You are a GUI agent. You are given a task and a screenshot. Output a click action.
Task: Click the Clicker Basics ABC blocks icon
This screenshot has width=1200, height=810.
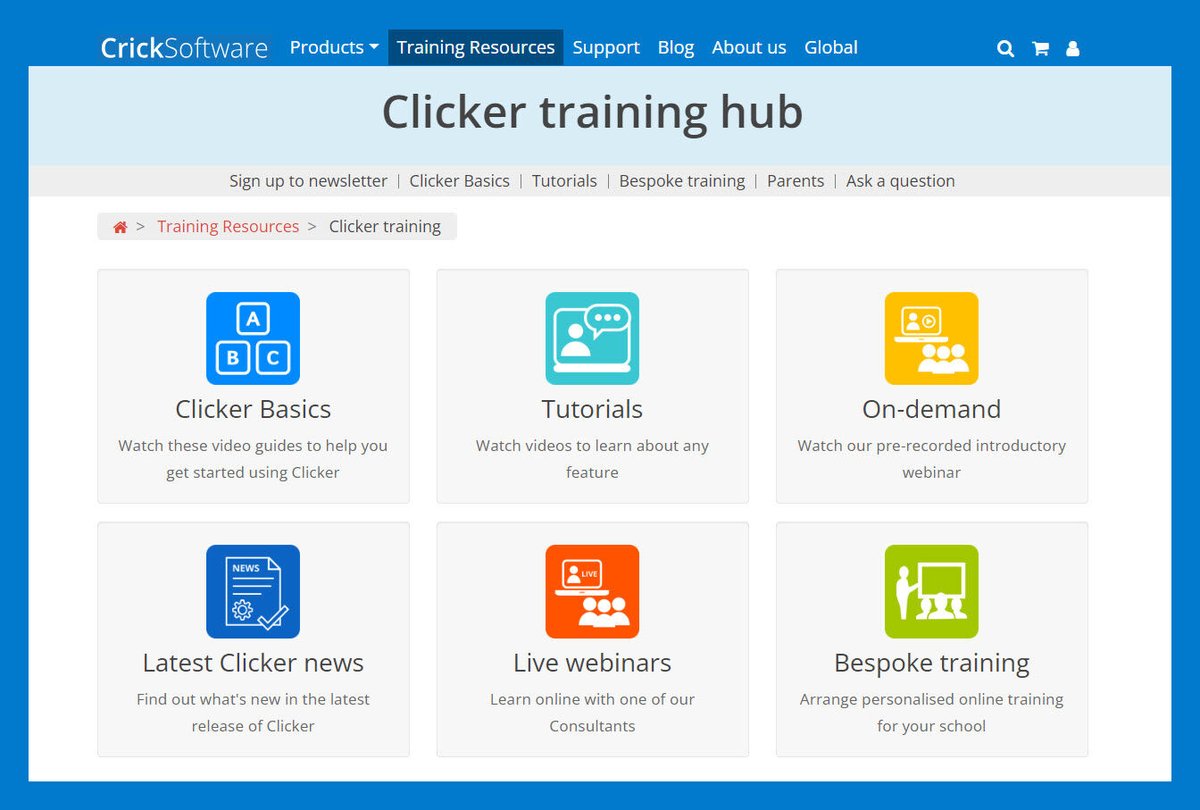pyautogui.click(x=252, y=338)
